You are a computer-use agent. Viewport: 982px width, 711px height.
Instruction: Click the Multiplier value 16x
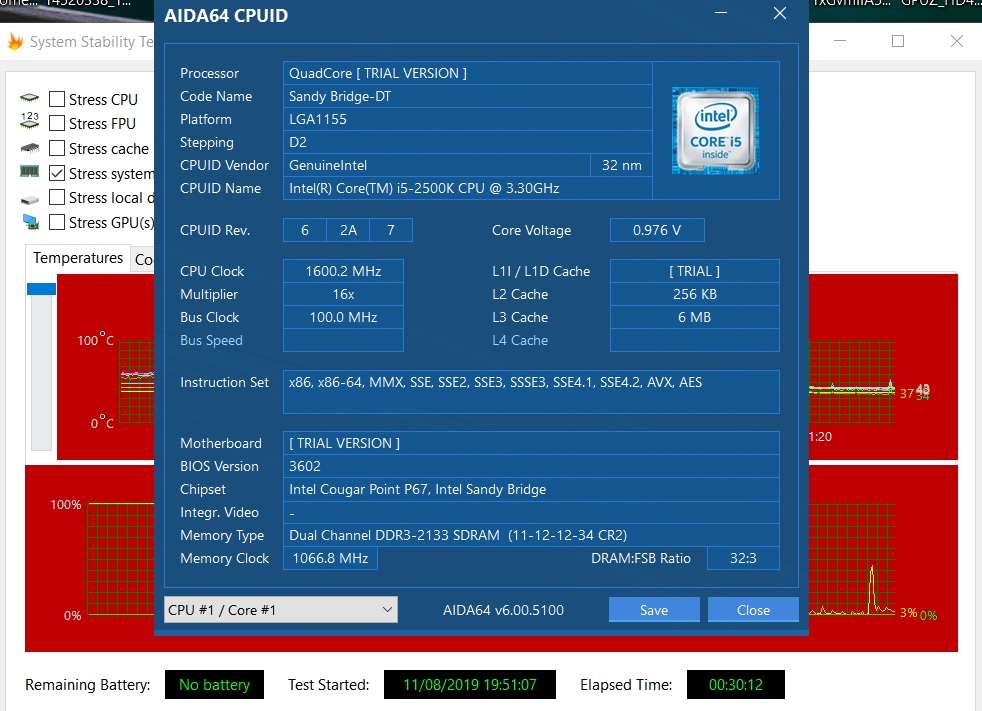pyautogui.click(x=343, y=294)
